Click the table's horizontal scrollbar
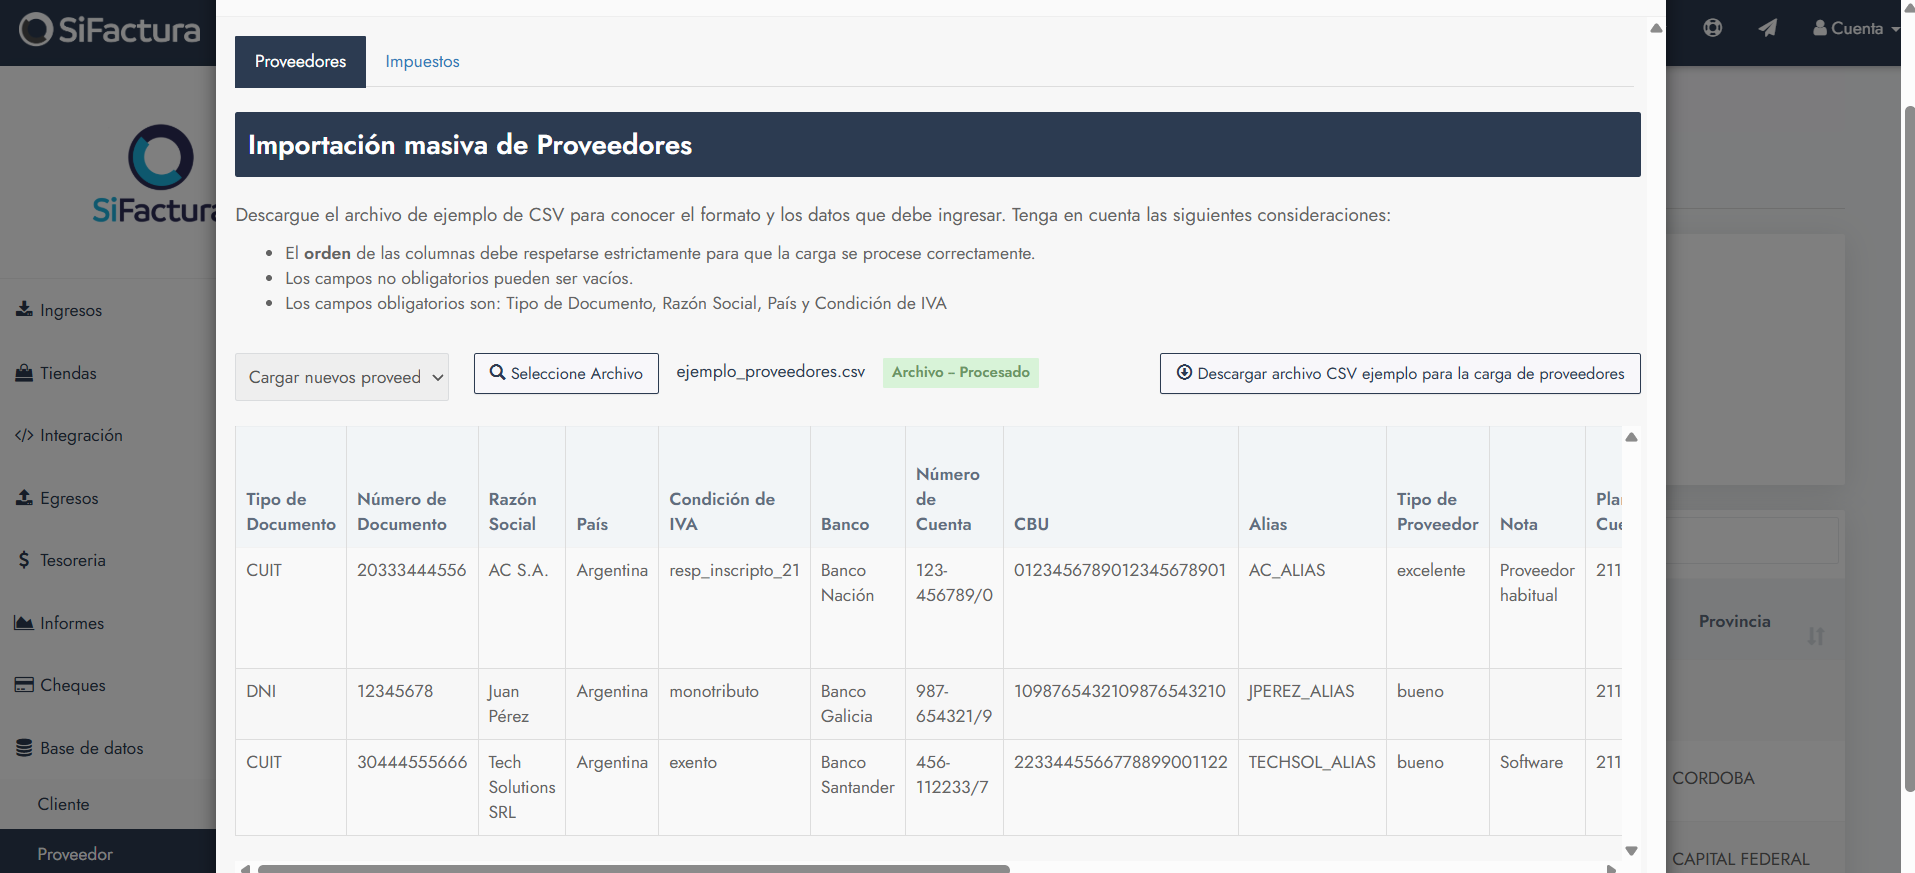 click(x=633, y=868)
